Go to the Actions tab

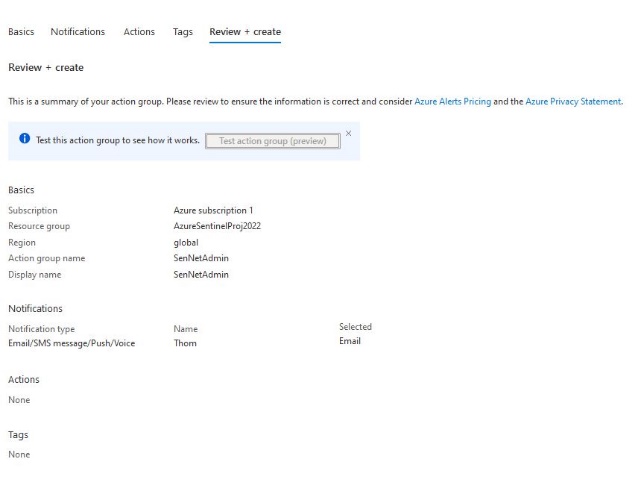[139, 32]
